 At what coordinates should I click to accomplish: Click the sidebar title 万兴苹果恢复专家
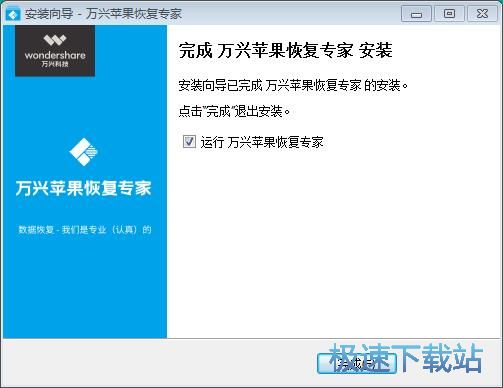point(83,188)
